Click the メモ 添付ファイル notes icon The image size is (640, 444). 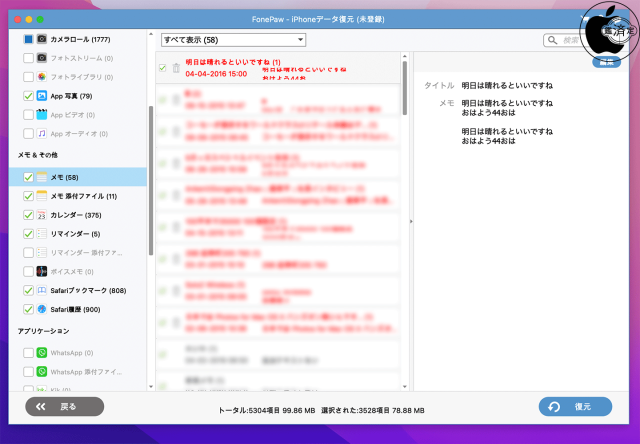[x=42, y=196]
